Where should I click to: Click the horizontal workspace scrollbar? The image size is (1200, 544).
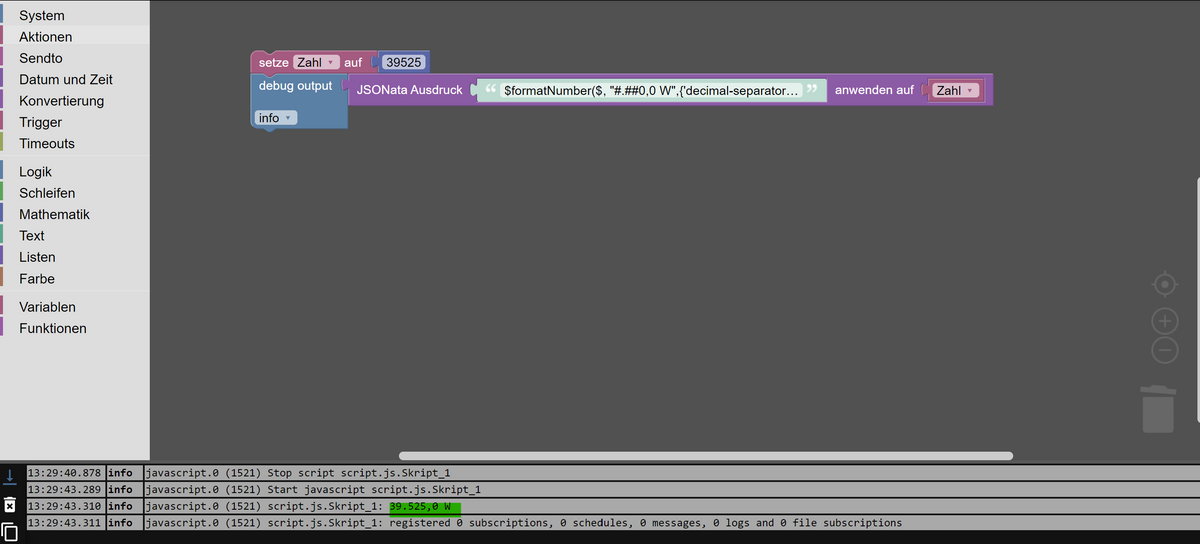pos(705,456)
